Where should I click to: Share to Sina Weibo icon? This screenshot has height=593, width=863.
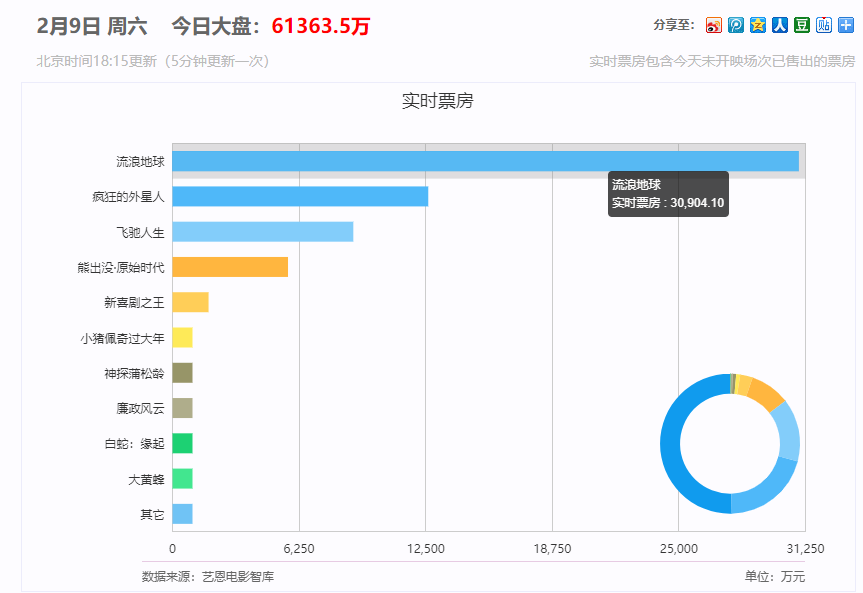[x=713, y=25]
